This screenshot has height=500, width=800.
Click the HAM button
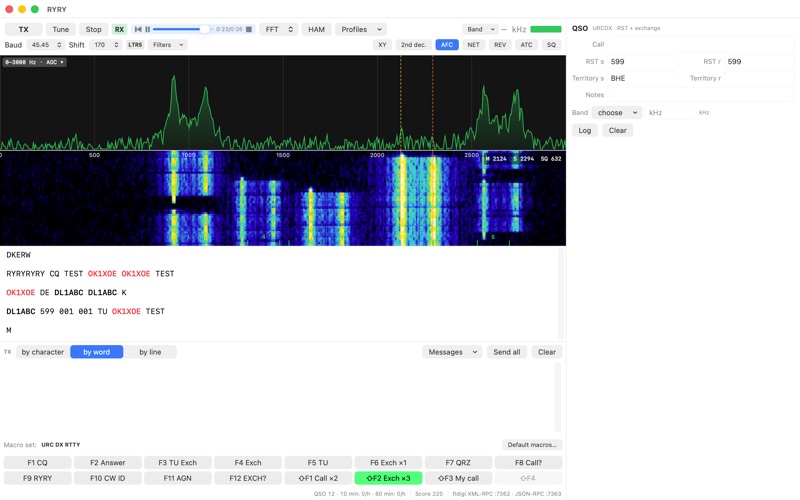tap(316, 29)
